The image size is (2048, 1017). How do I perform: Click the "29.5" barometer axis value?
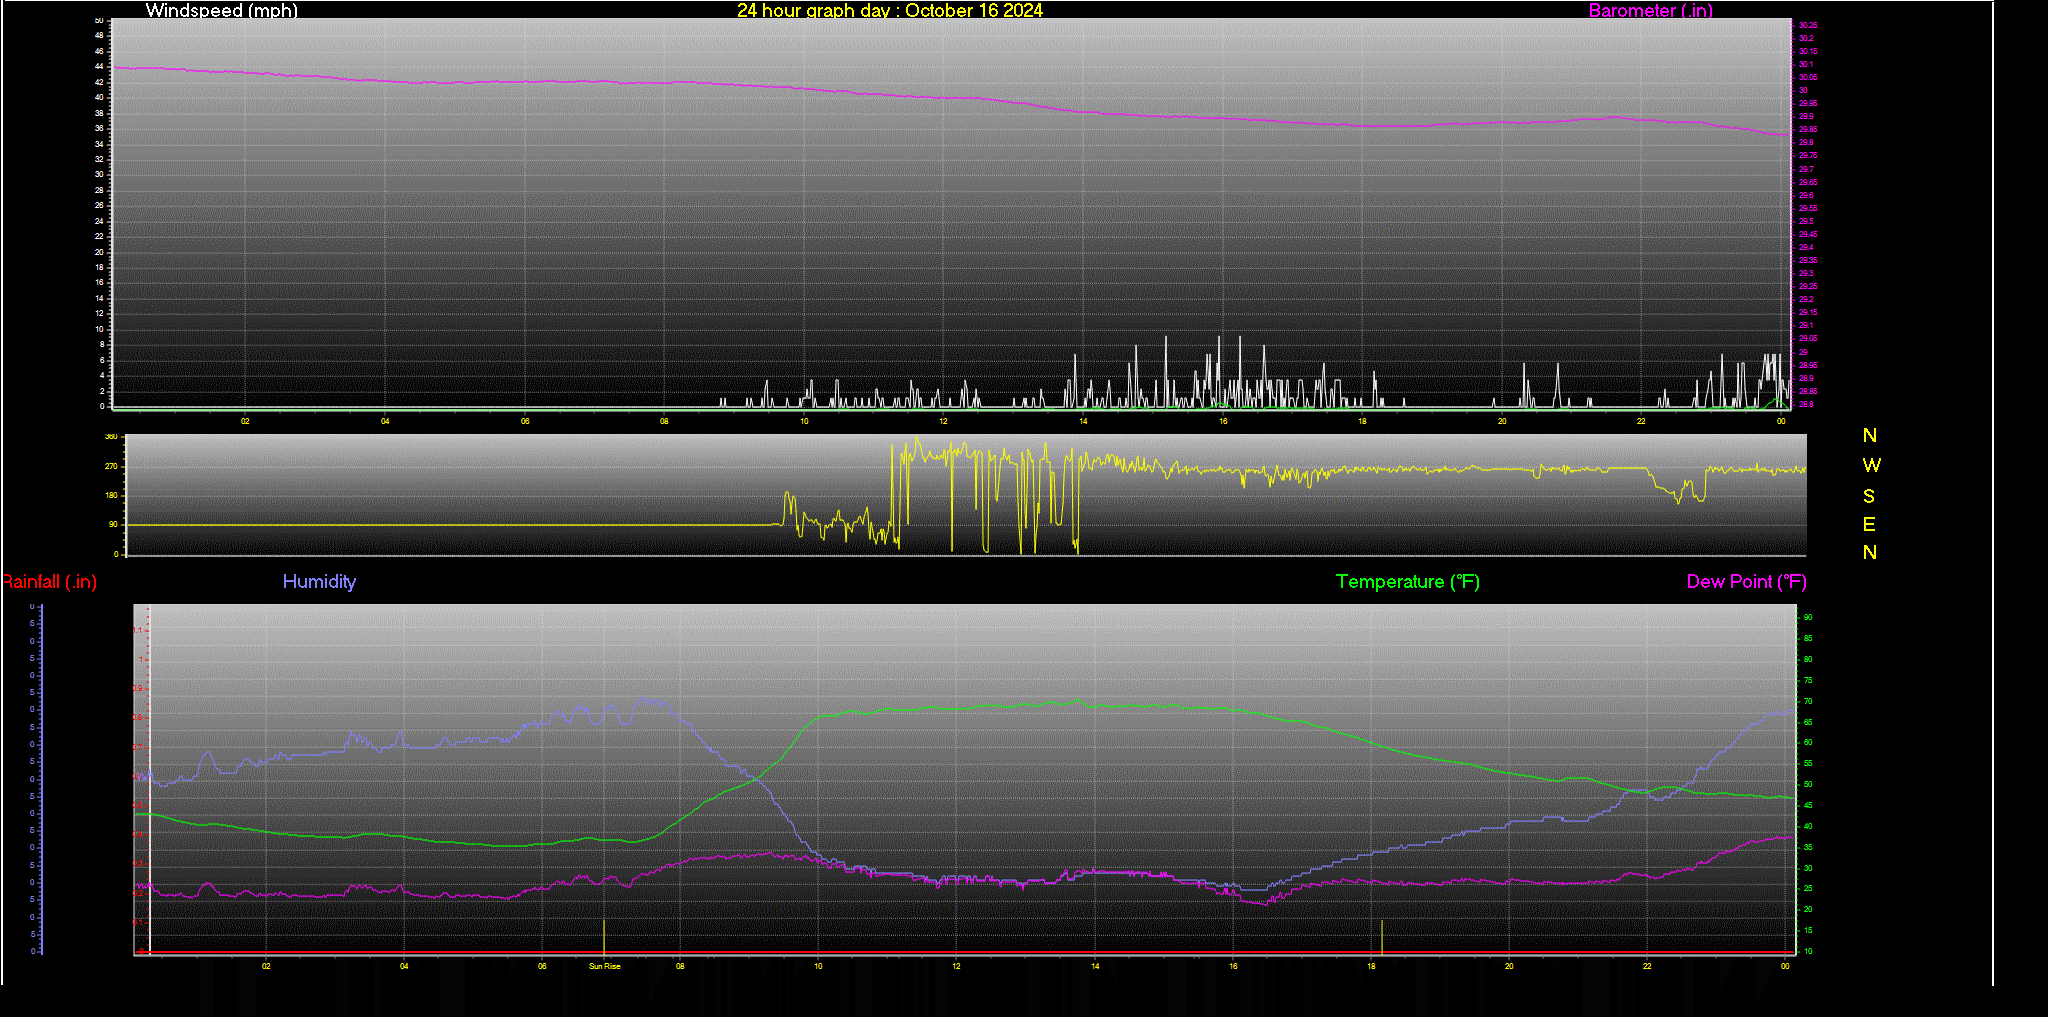point(1806,221)
